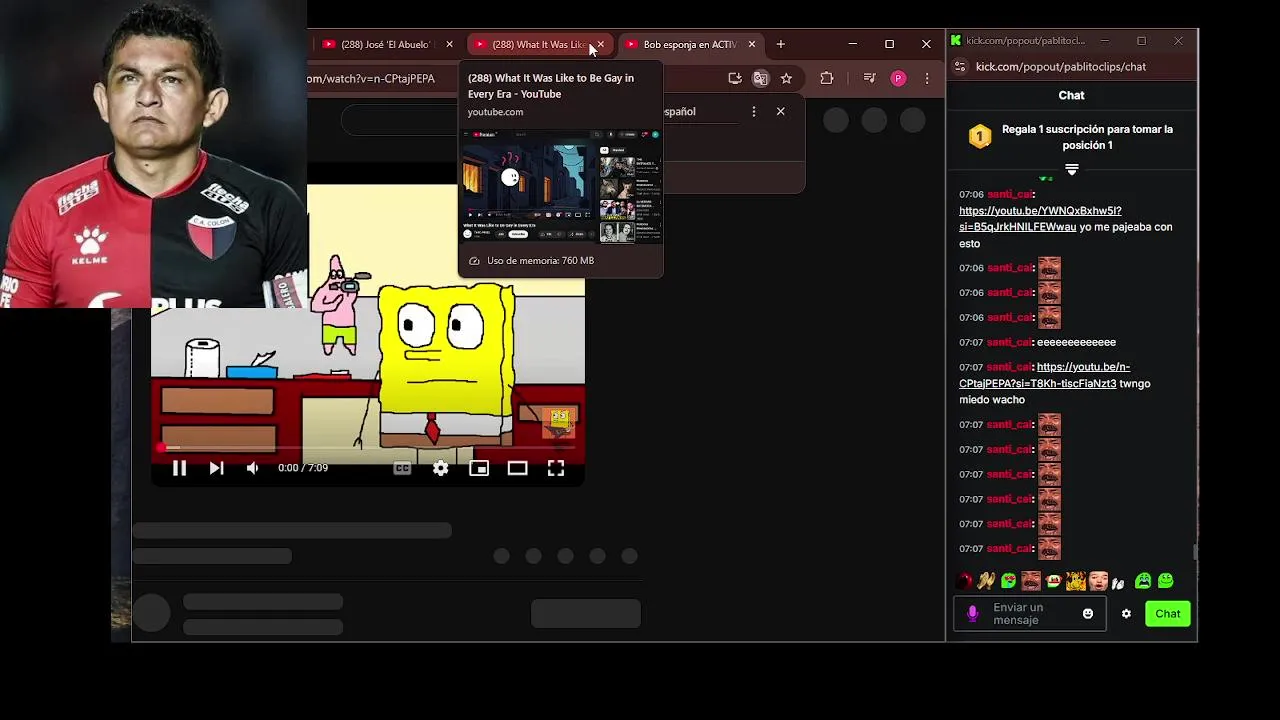
Task: Switch the video to miniplayer mode
Action: [x=479, y=468]
